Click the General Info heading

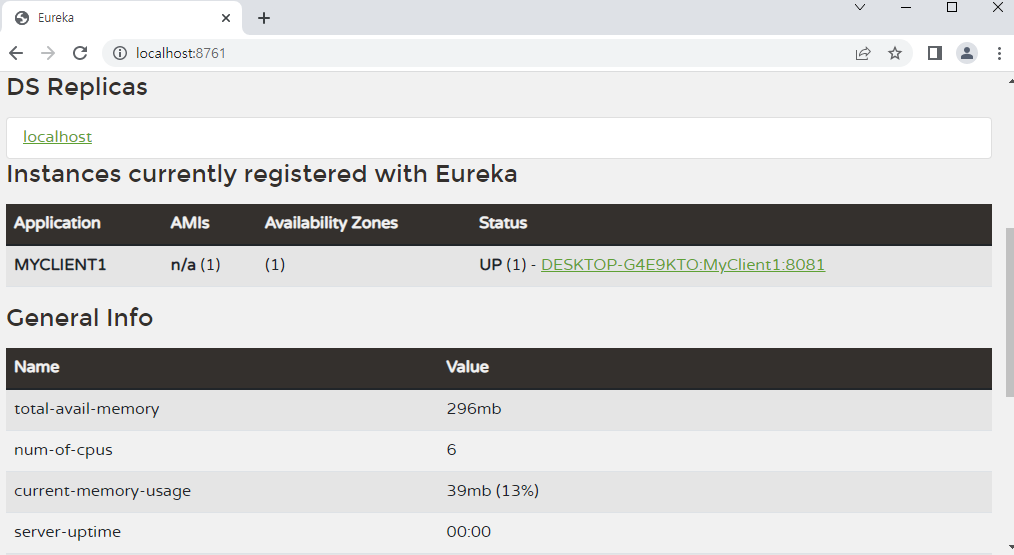click(x=80, y=318)
